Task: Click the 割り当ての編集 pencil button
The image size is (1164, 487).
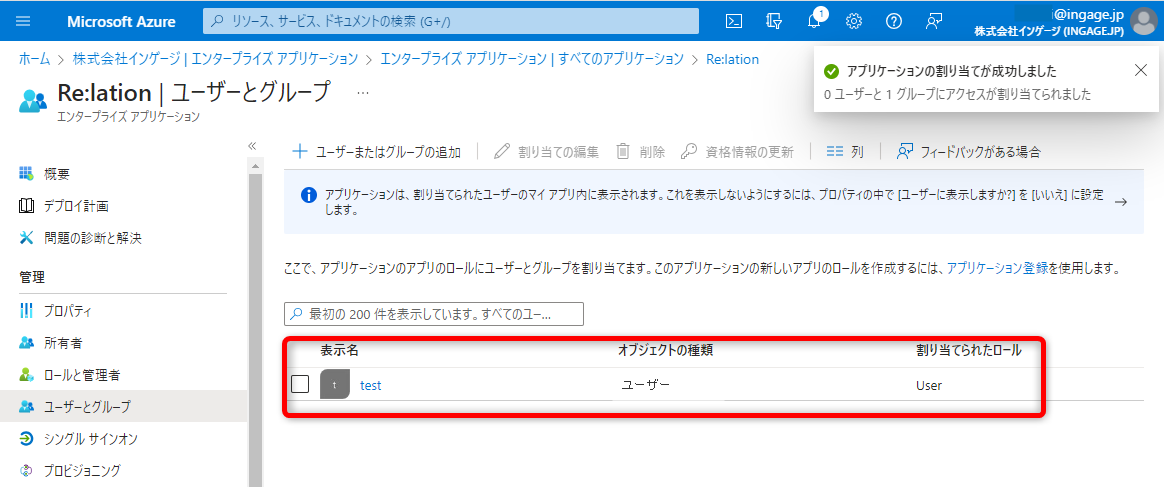Action: click(x=546, y=151)
